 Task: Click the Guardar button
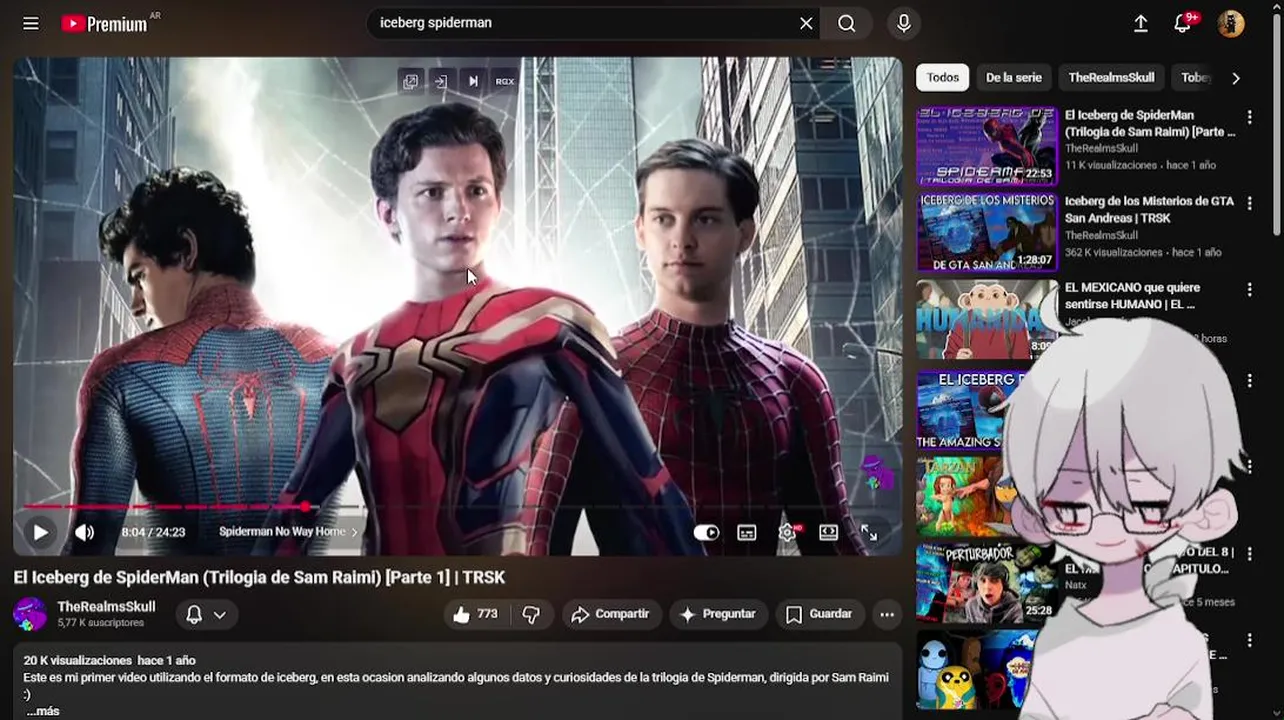[820, 614]
